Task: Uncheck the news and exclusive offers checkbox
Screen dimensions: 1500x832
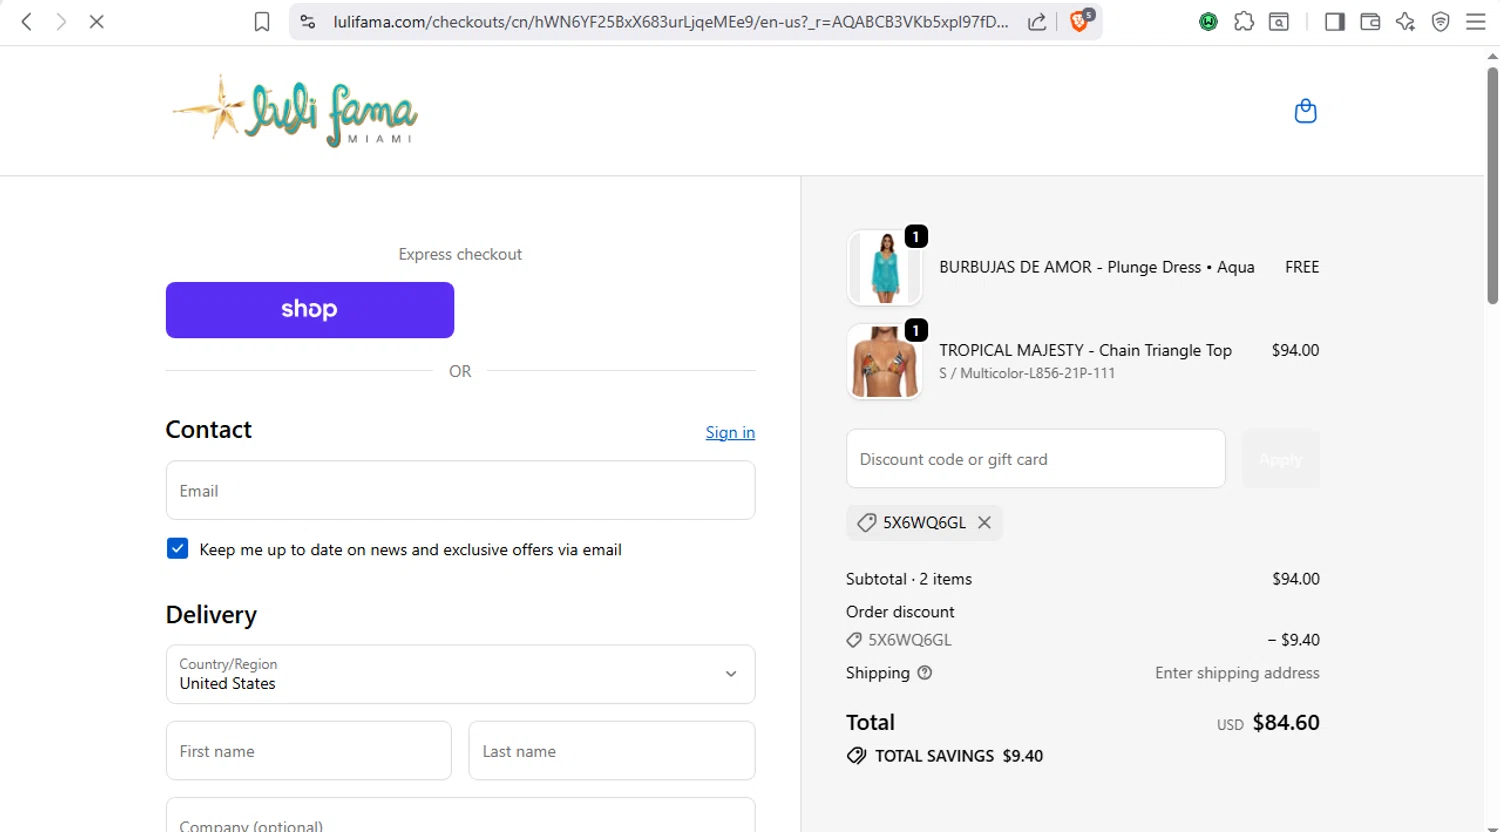Action: (177, 548)
